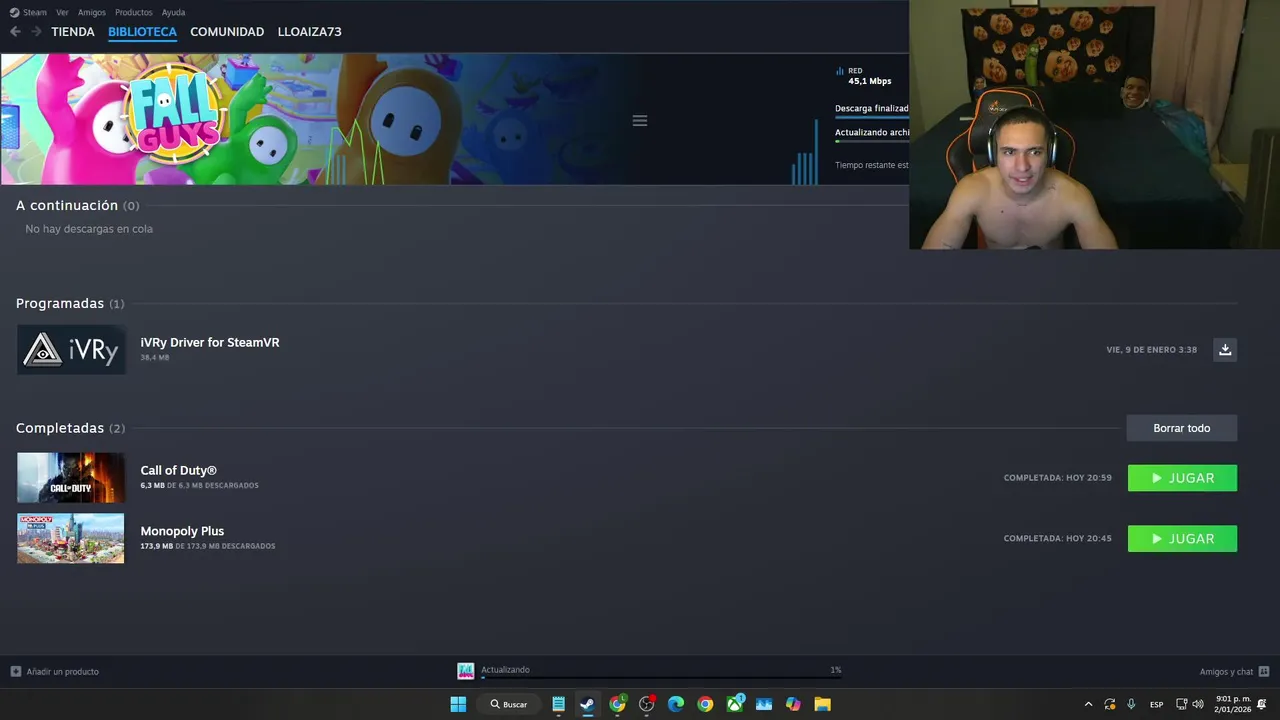Click the Amigos y chat friends icon

pyautogui.click(x=1264, y=671)
